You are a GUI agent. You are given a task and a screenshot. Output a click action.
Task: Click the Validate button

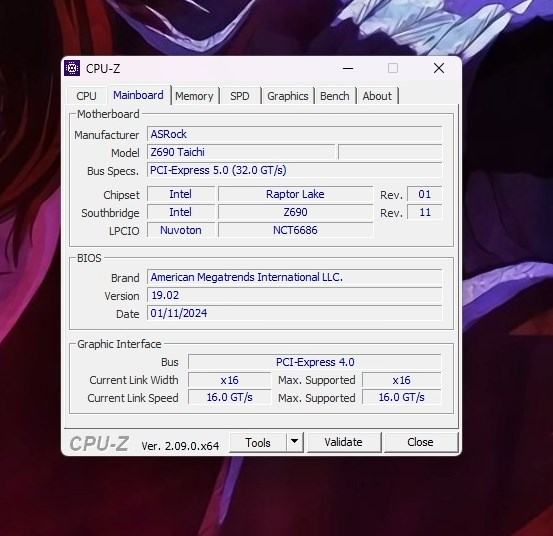point(344,442)
